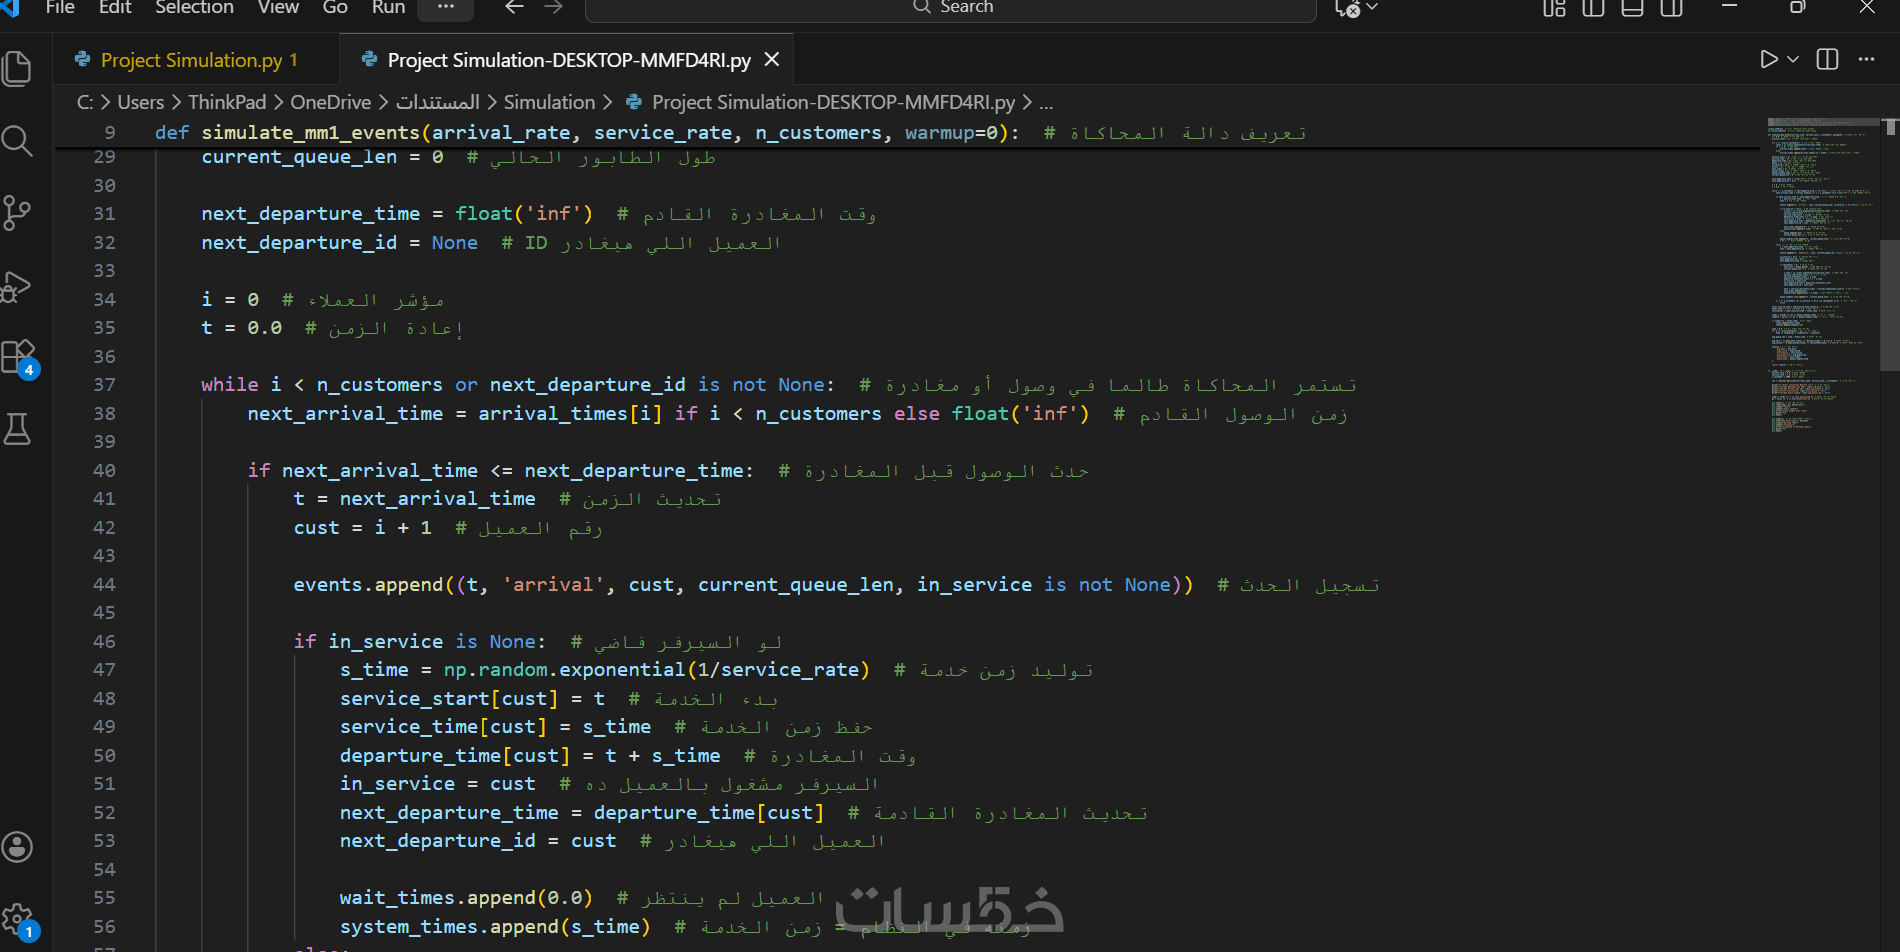The width and height of the screenshot is (1900, 952).
Task: Open the Manage gear icon
Action: tap(18, 919)
